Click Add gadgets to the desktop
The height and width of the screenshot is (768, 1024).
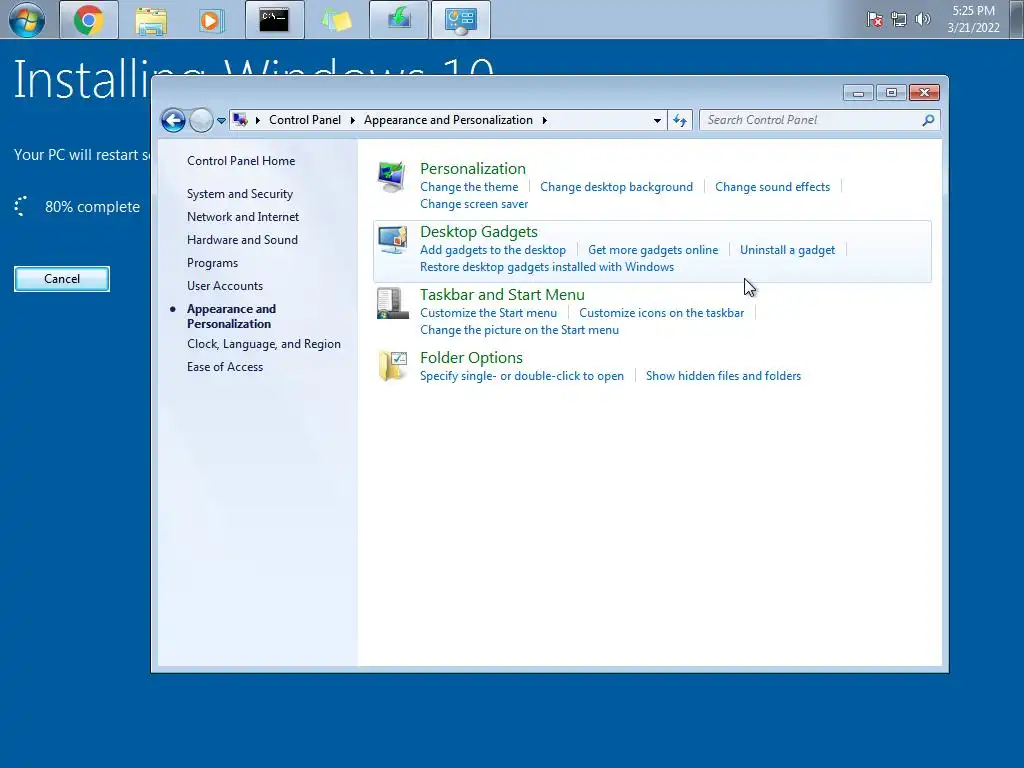[x=493, y=250]
